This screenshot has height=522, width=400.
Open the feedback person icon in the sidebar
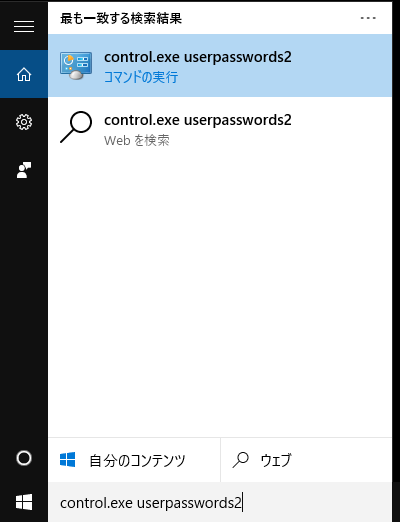(24, 170)
